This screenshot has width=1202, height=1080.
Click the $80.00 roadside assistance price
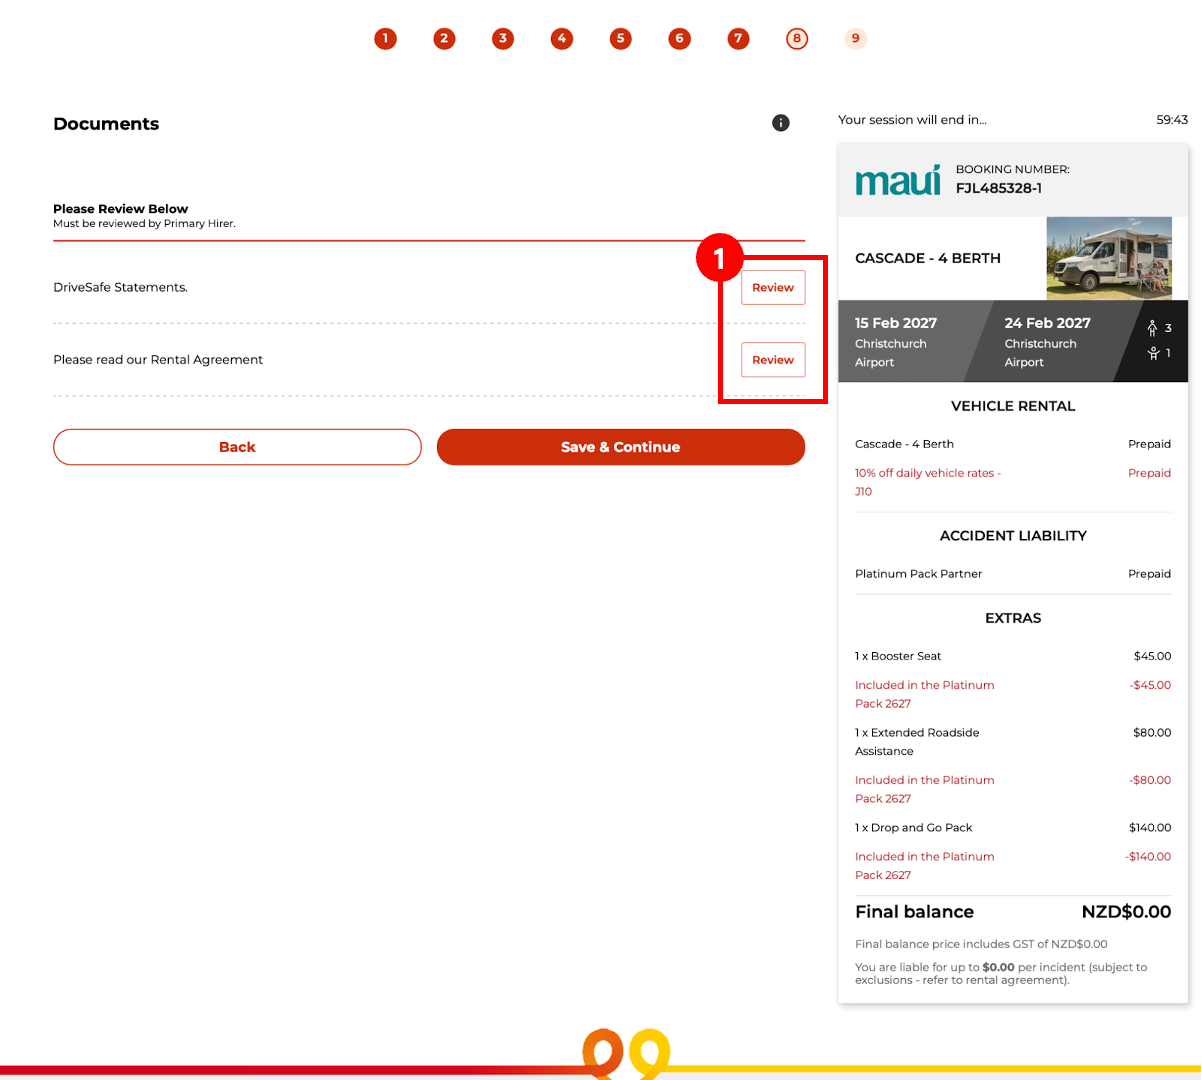[x=1152, y=733]
